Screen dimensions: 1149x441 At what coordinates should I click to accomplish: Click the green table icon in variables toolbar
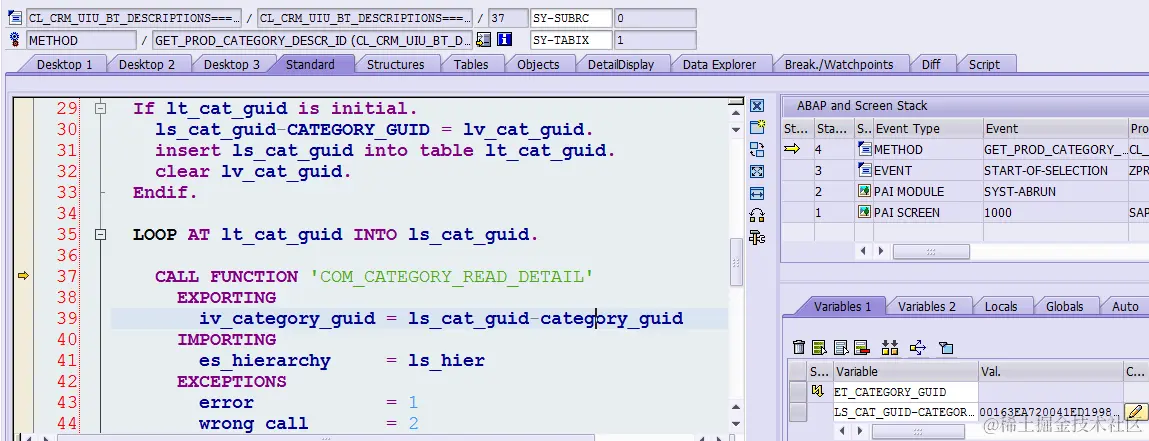[x=820, y=347]
